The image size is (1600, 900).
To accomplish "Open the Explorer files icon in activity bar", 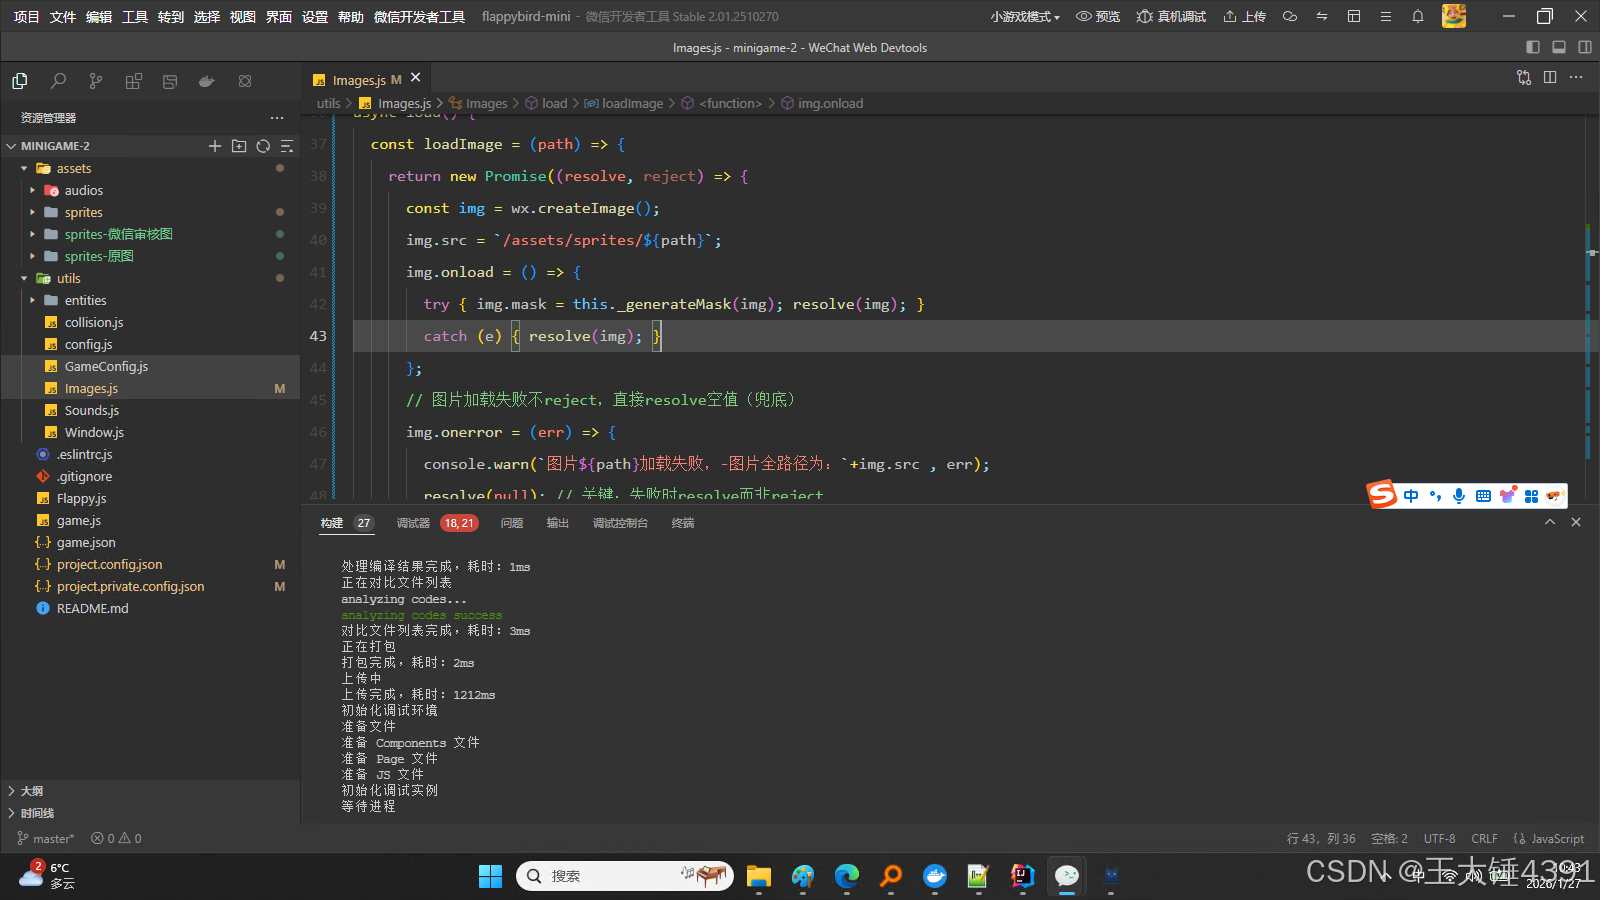I will pos(20,81).
